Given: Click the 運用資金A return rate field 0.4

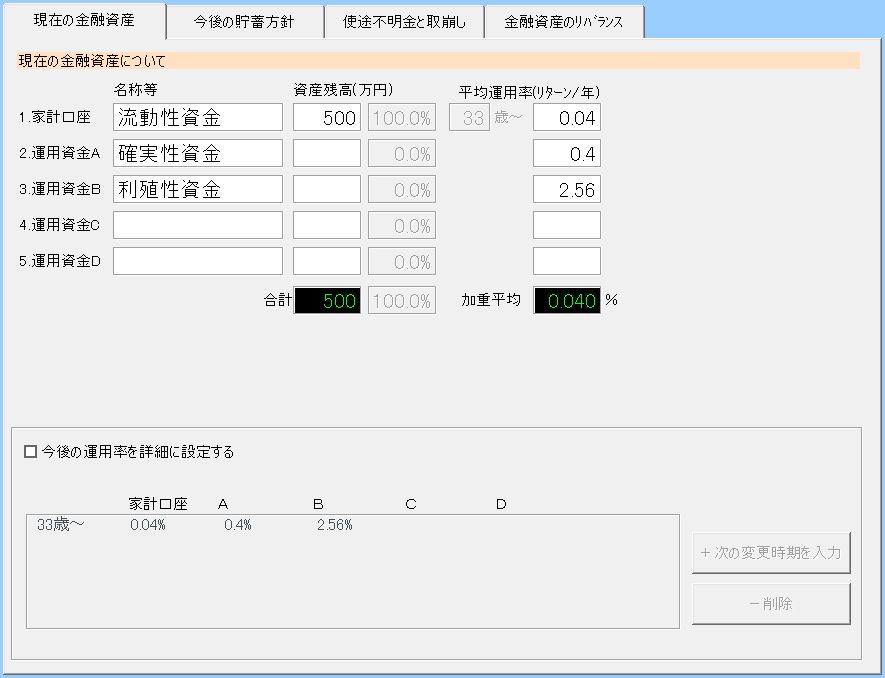Looking at the screenshot, I should click(x=566, y=154).
